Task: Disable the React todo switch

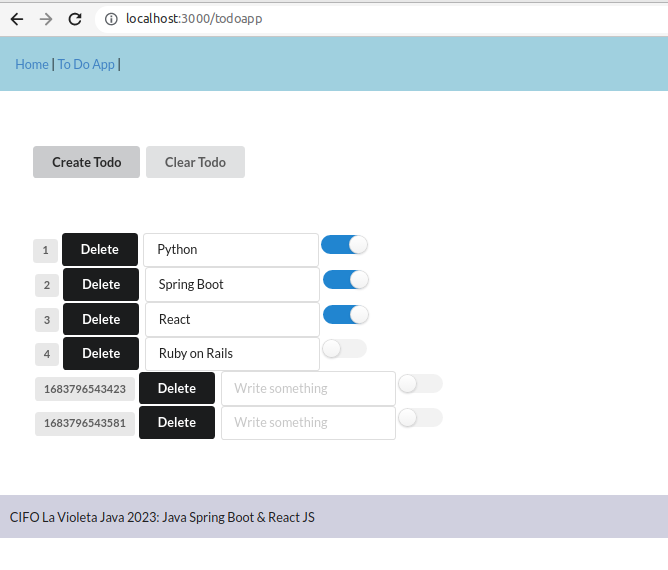Action: 346,315
